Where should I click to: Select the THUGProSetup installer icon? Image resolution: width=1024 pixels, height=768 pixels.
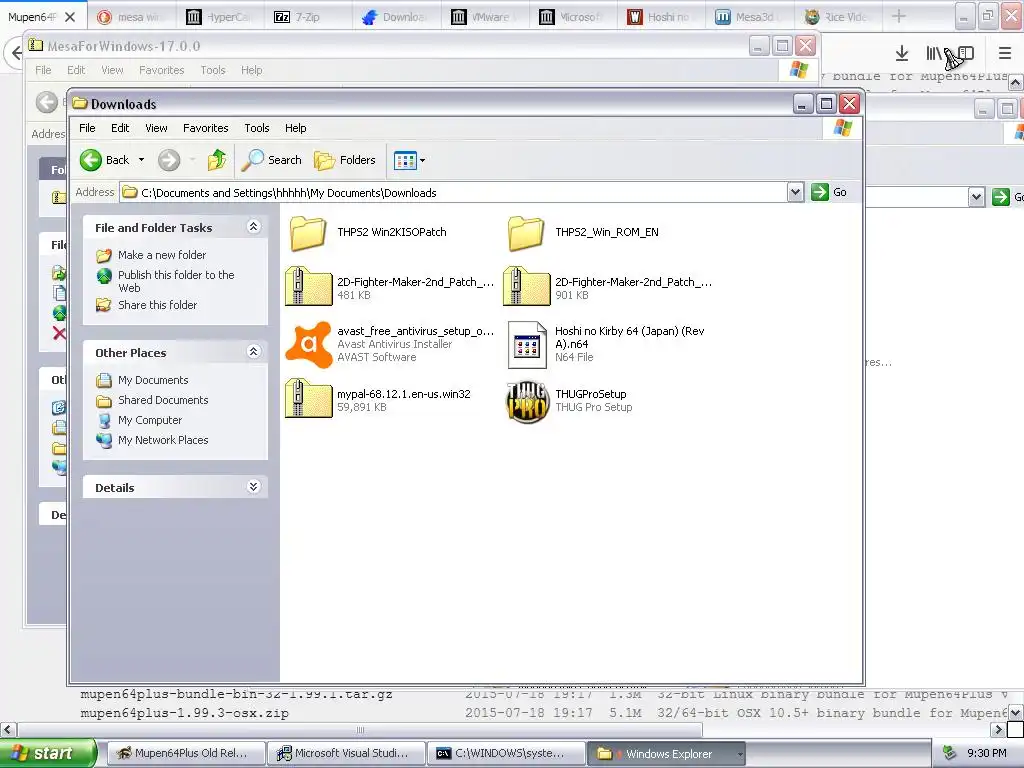(x=528, y=402)
